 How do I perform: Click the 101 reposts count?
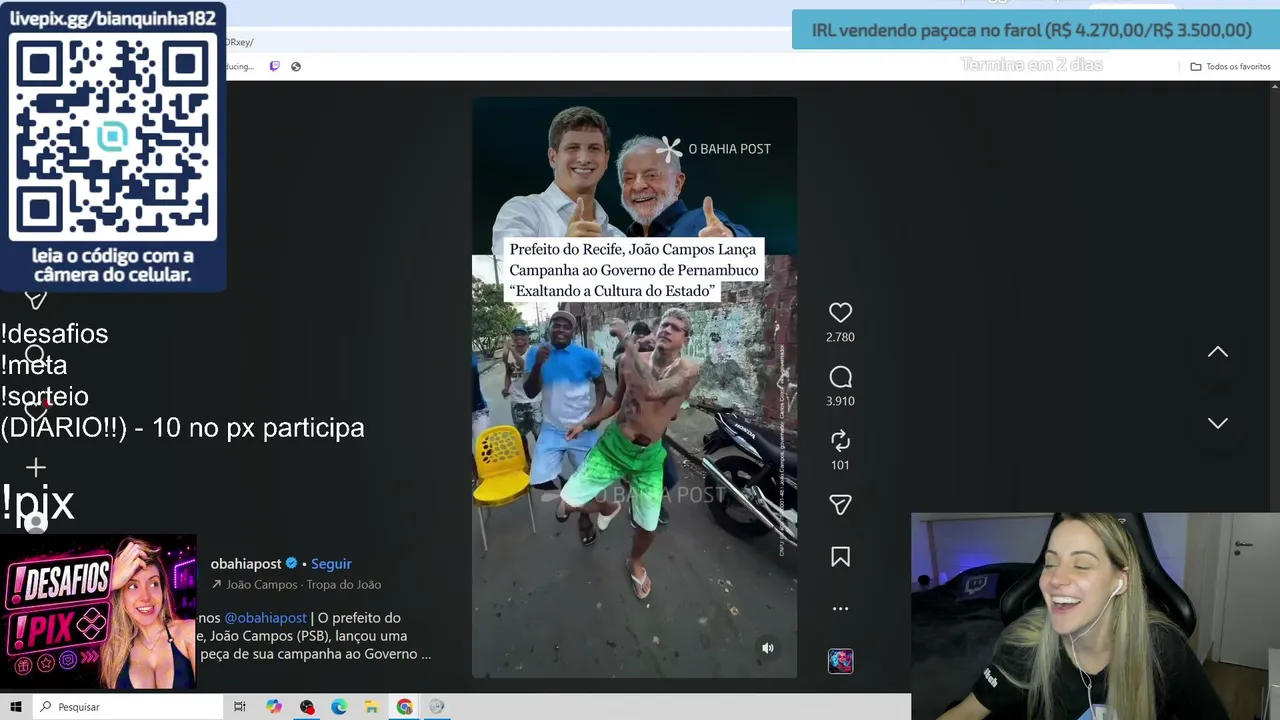[840, 465]
